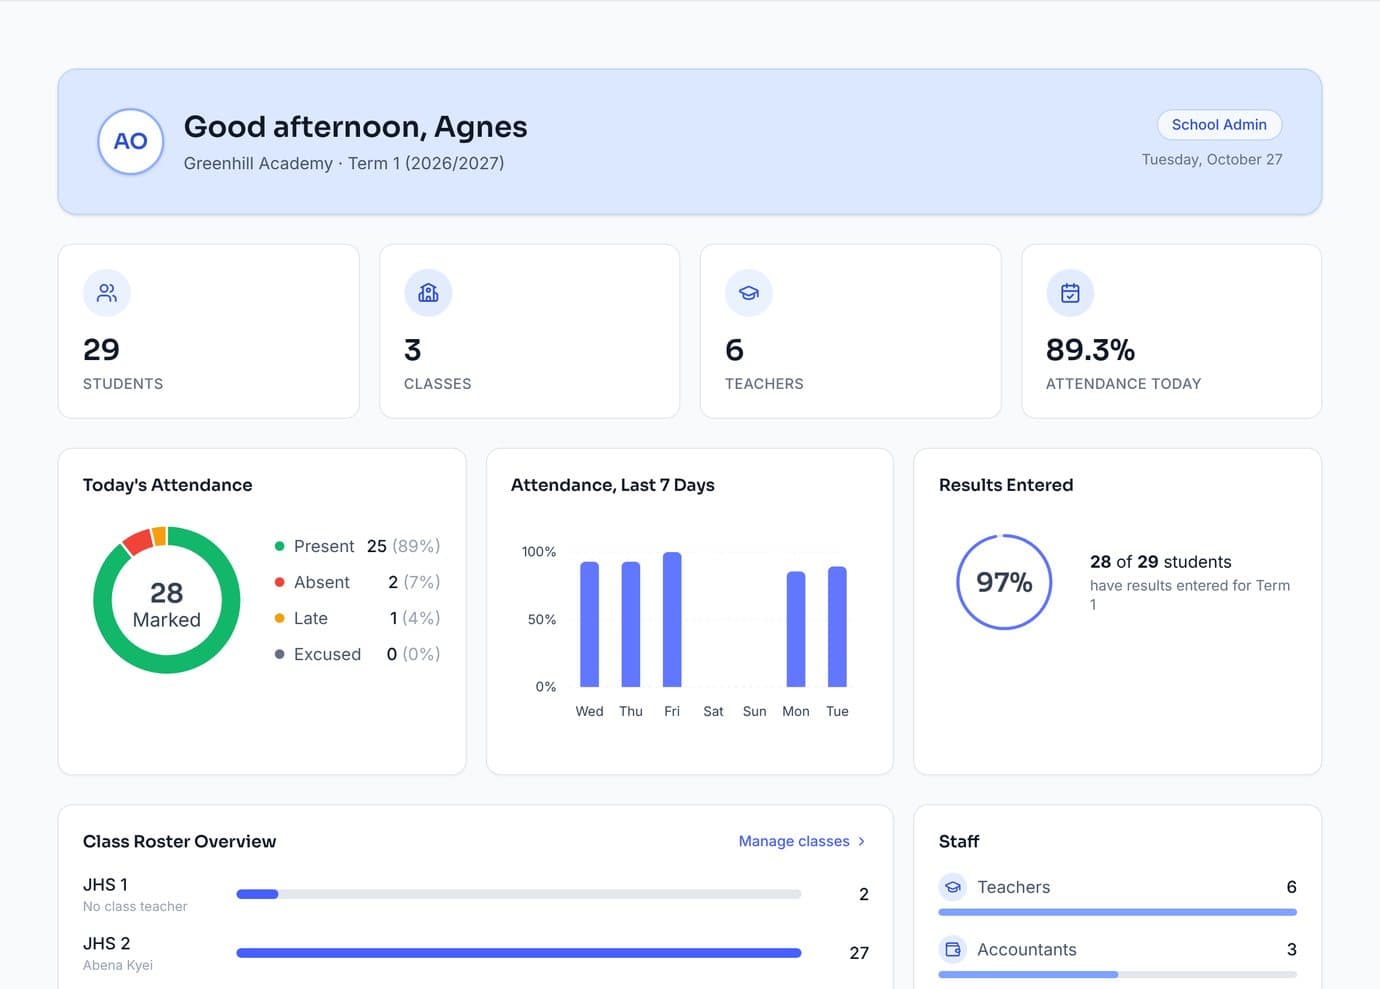
Task: Click the Fri bar in attendance chart
Action: pyautogui.click(x=672, y=619)
